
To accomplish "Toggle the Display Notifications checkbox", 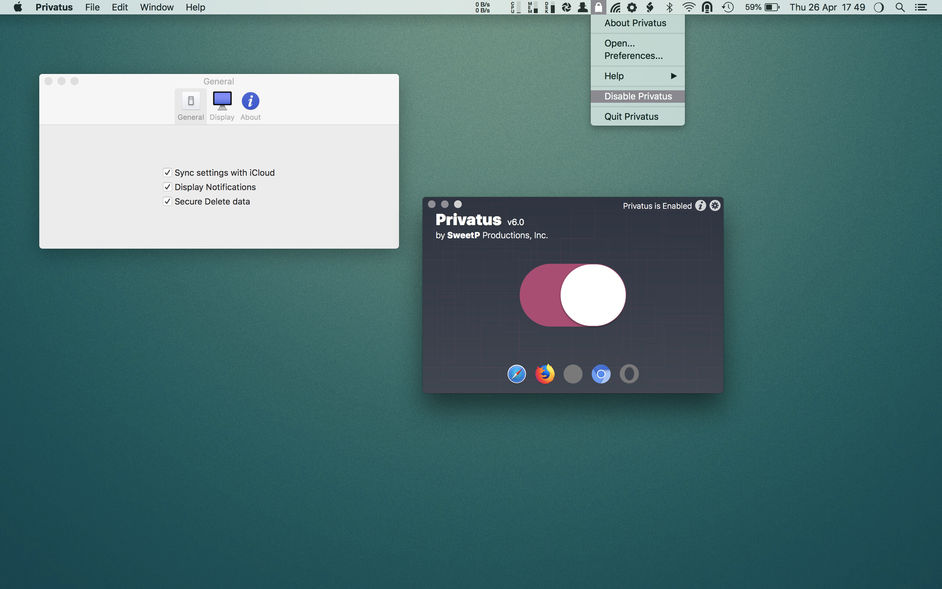I will click(x=167, y=187).
